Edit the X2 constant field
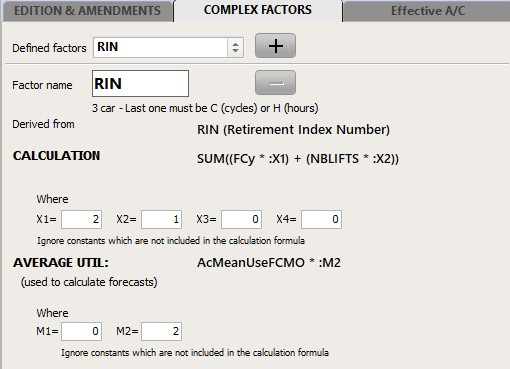The height and width of the screenshot is (369, 510). (161, 219)
